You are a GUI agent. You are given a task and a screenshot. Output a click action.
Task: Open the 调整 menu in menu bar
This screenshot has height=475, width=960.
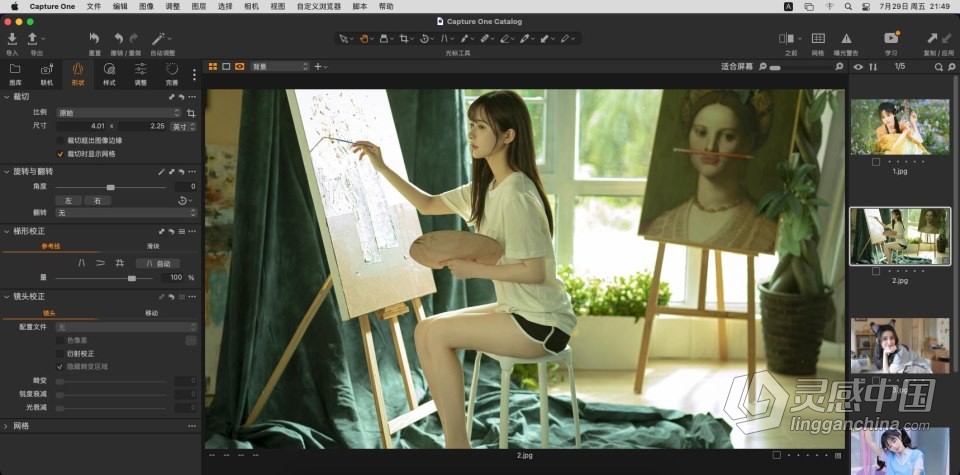coord(173,6)
